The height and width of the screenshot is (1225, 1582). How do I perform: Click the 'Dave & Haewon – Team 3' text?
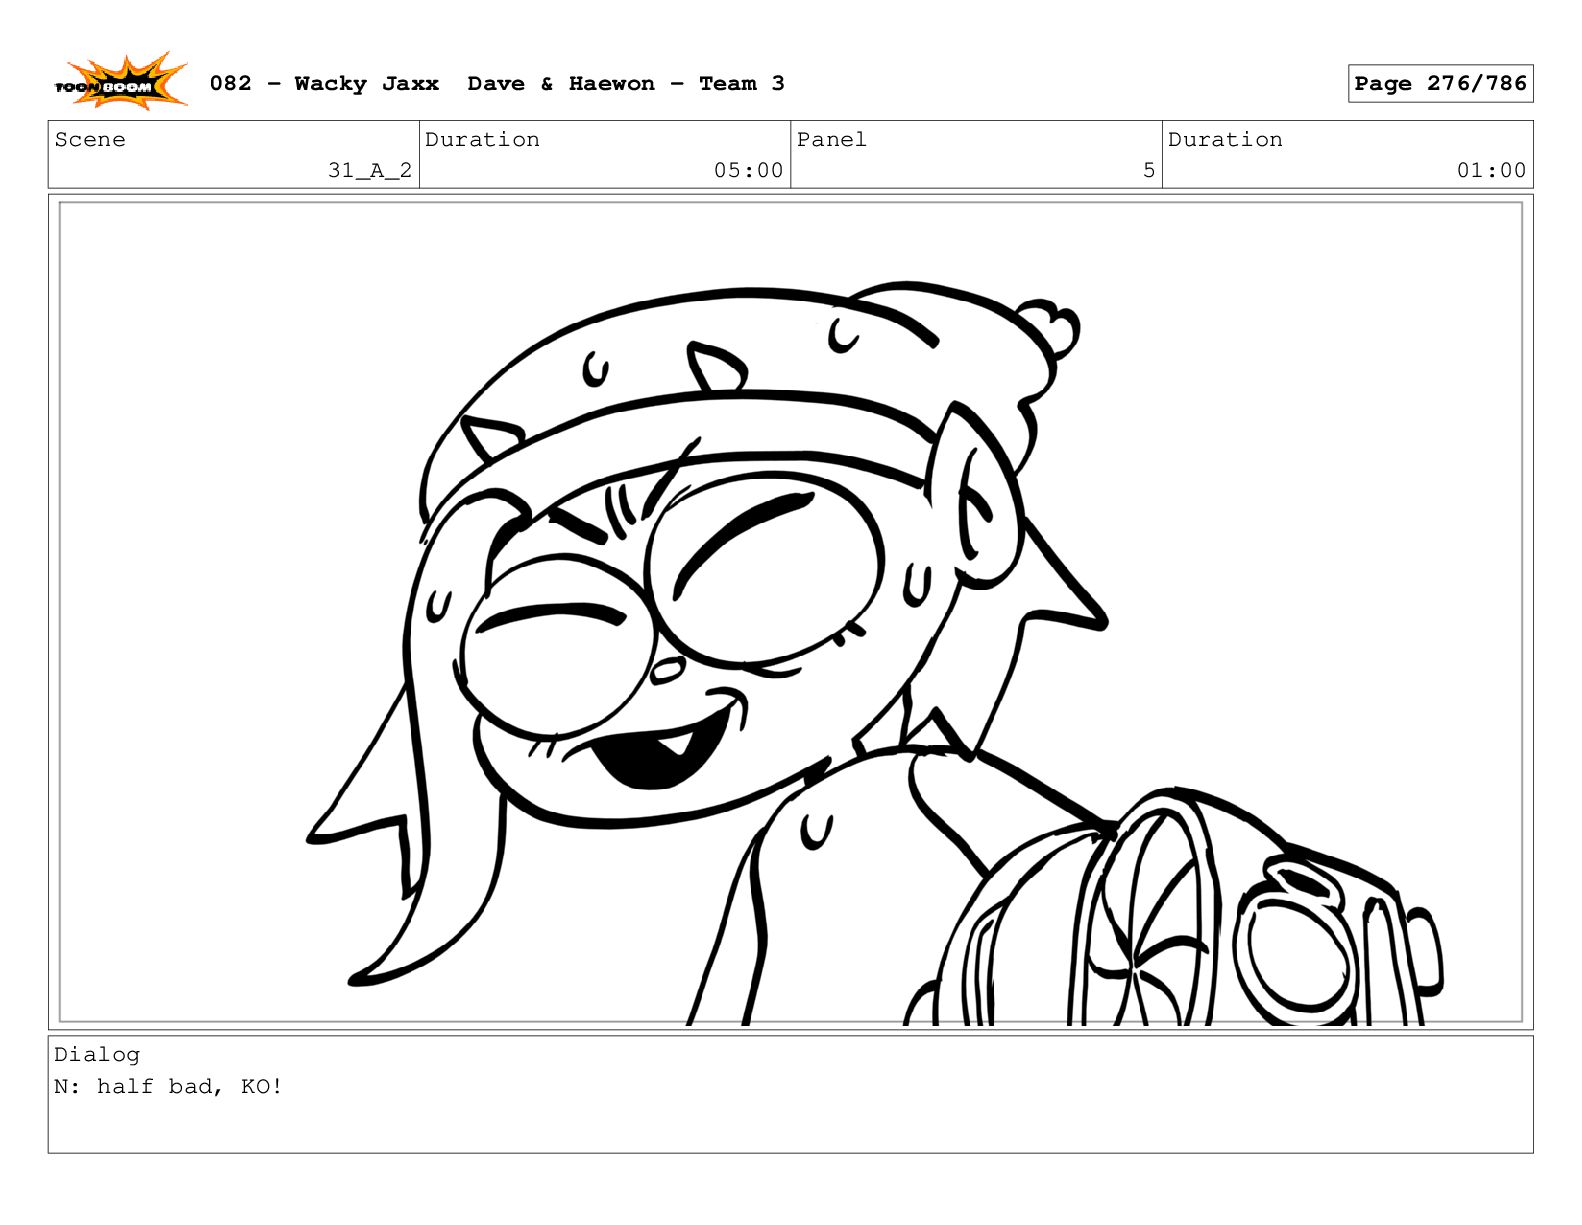[x=625, y=84]
